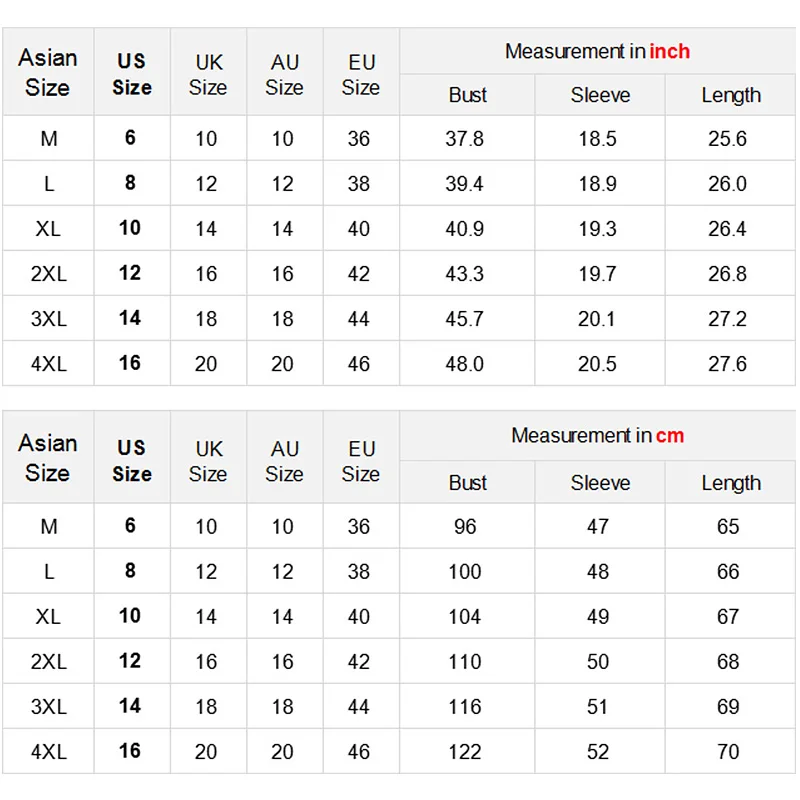800x800 pixels.
Task: Click the red "inch" unit label
Action: [x=669, y=51]
